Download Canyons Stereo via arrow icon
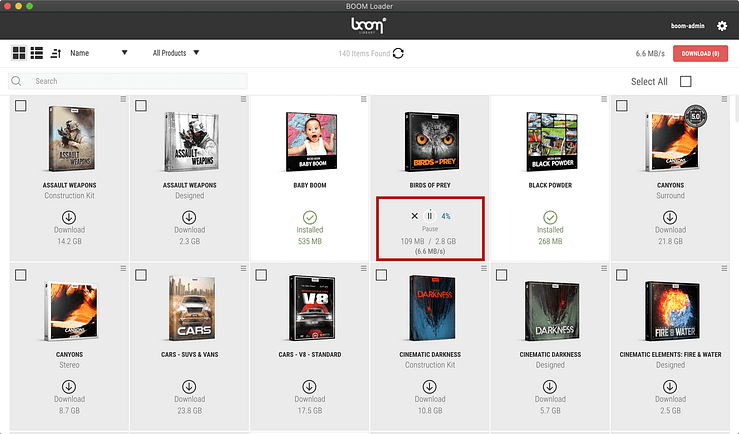739x434 pixels. [69, 386]
